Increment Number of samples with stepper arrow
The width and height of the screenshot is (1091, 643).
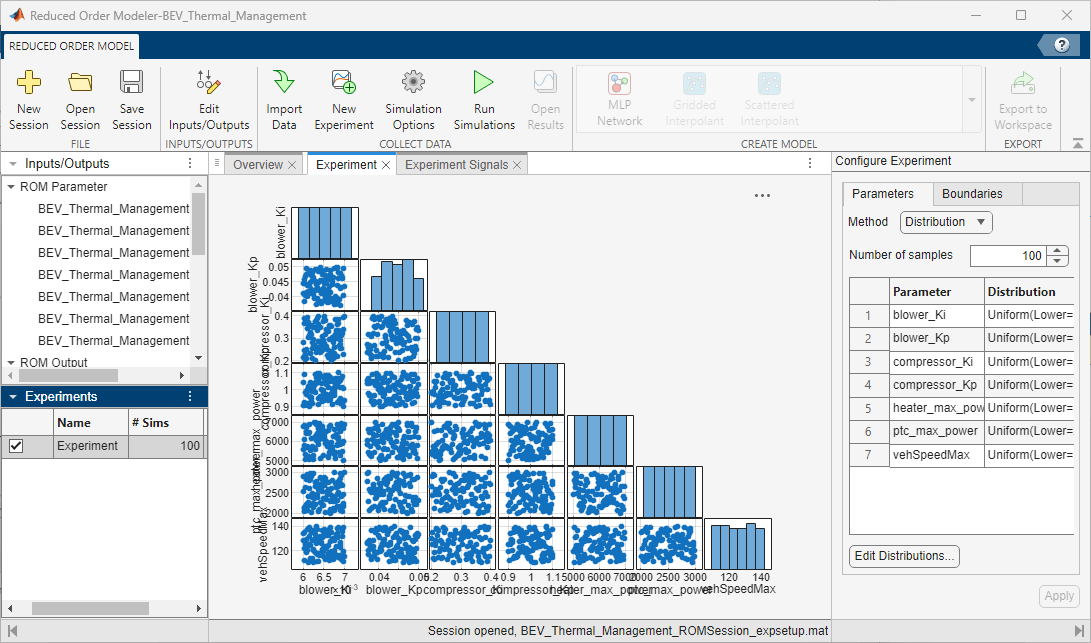1059,250
